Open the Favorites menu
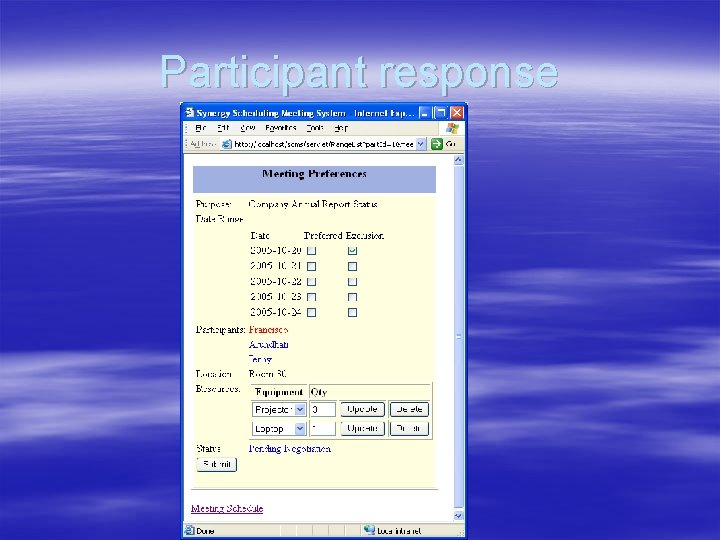This screenshot has width=720, height=540. pyautogui.click(x=281, y=128)
